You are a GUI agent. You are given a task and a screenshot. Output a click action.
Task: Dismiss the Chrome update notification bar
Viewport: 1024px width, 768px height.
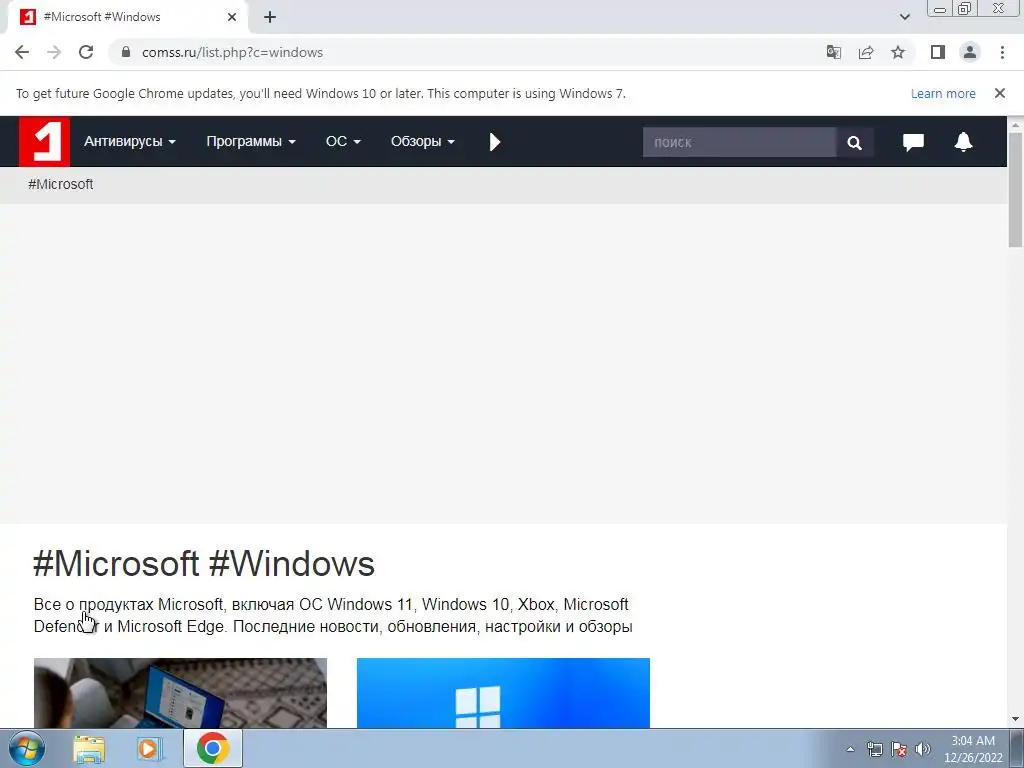click(999, 93)
